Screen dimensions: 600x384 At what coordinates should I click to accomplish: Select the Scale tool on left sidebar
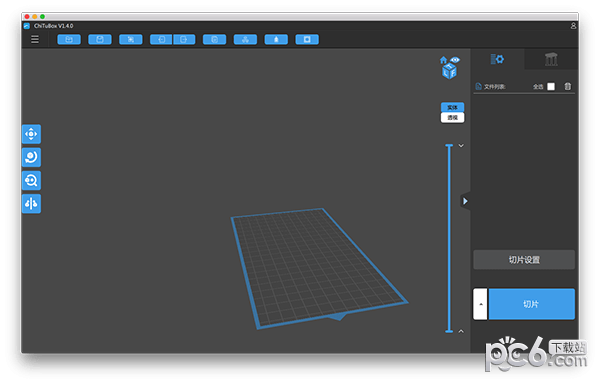point(31,181)
